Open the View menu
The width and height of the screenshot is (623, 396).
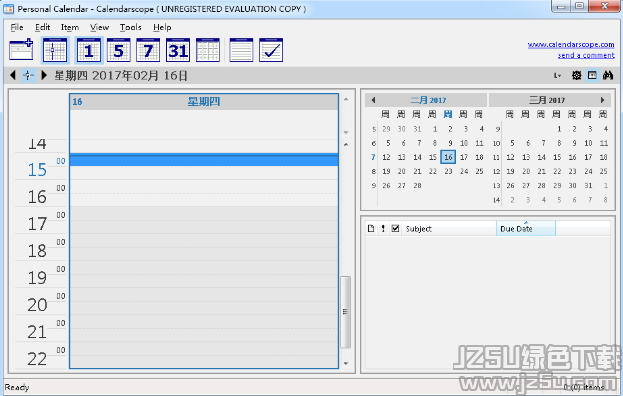[x=99, y=27]
